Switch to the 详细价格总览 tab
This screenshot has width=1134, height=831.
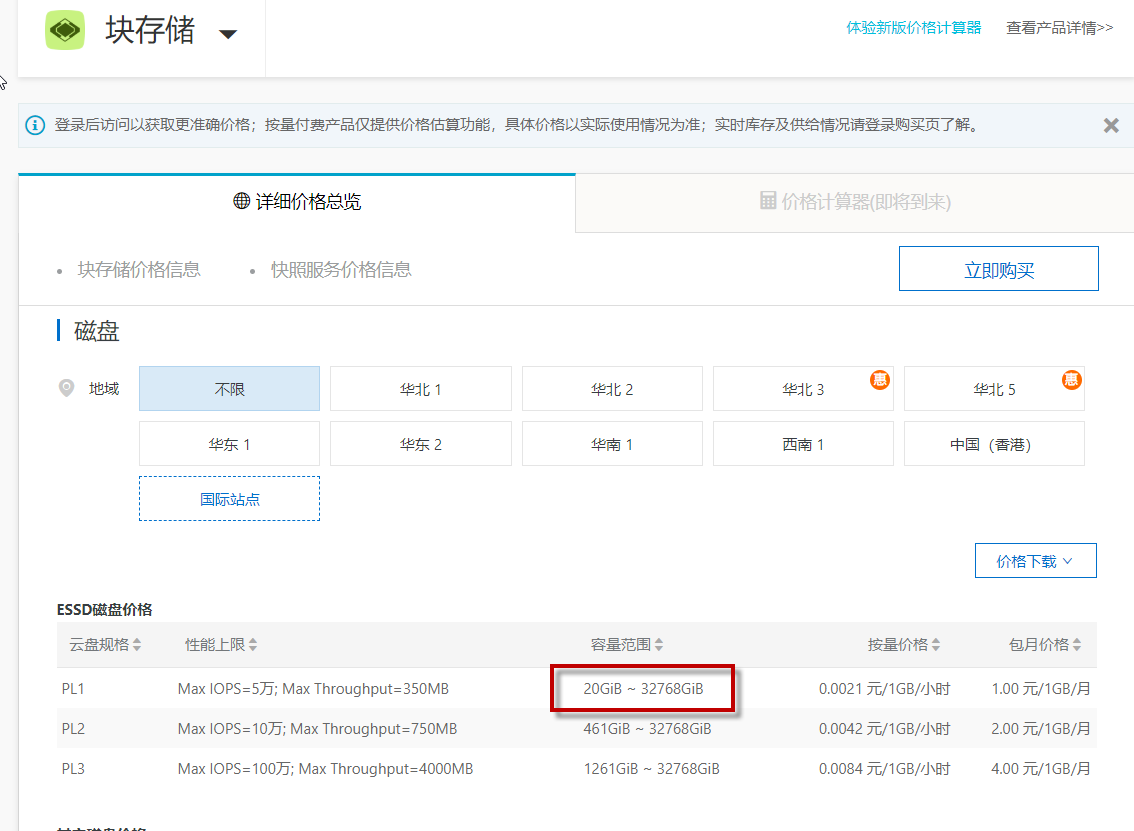(x=297, y=202)
